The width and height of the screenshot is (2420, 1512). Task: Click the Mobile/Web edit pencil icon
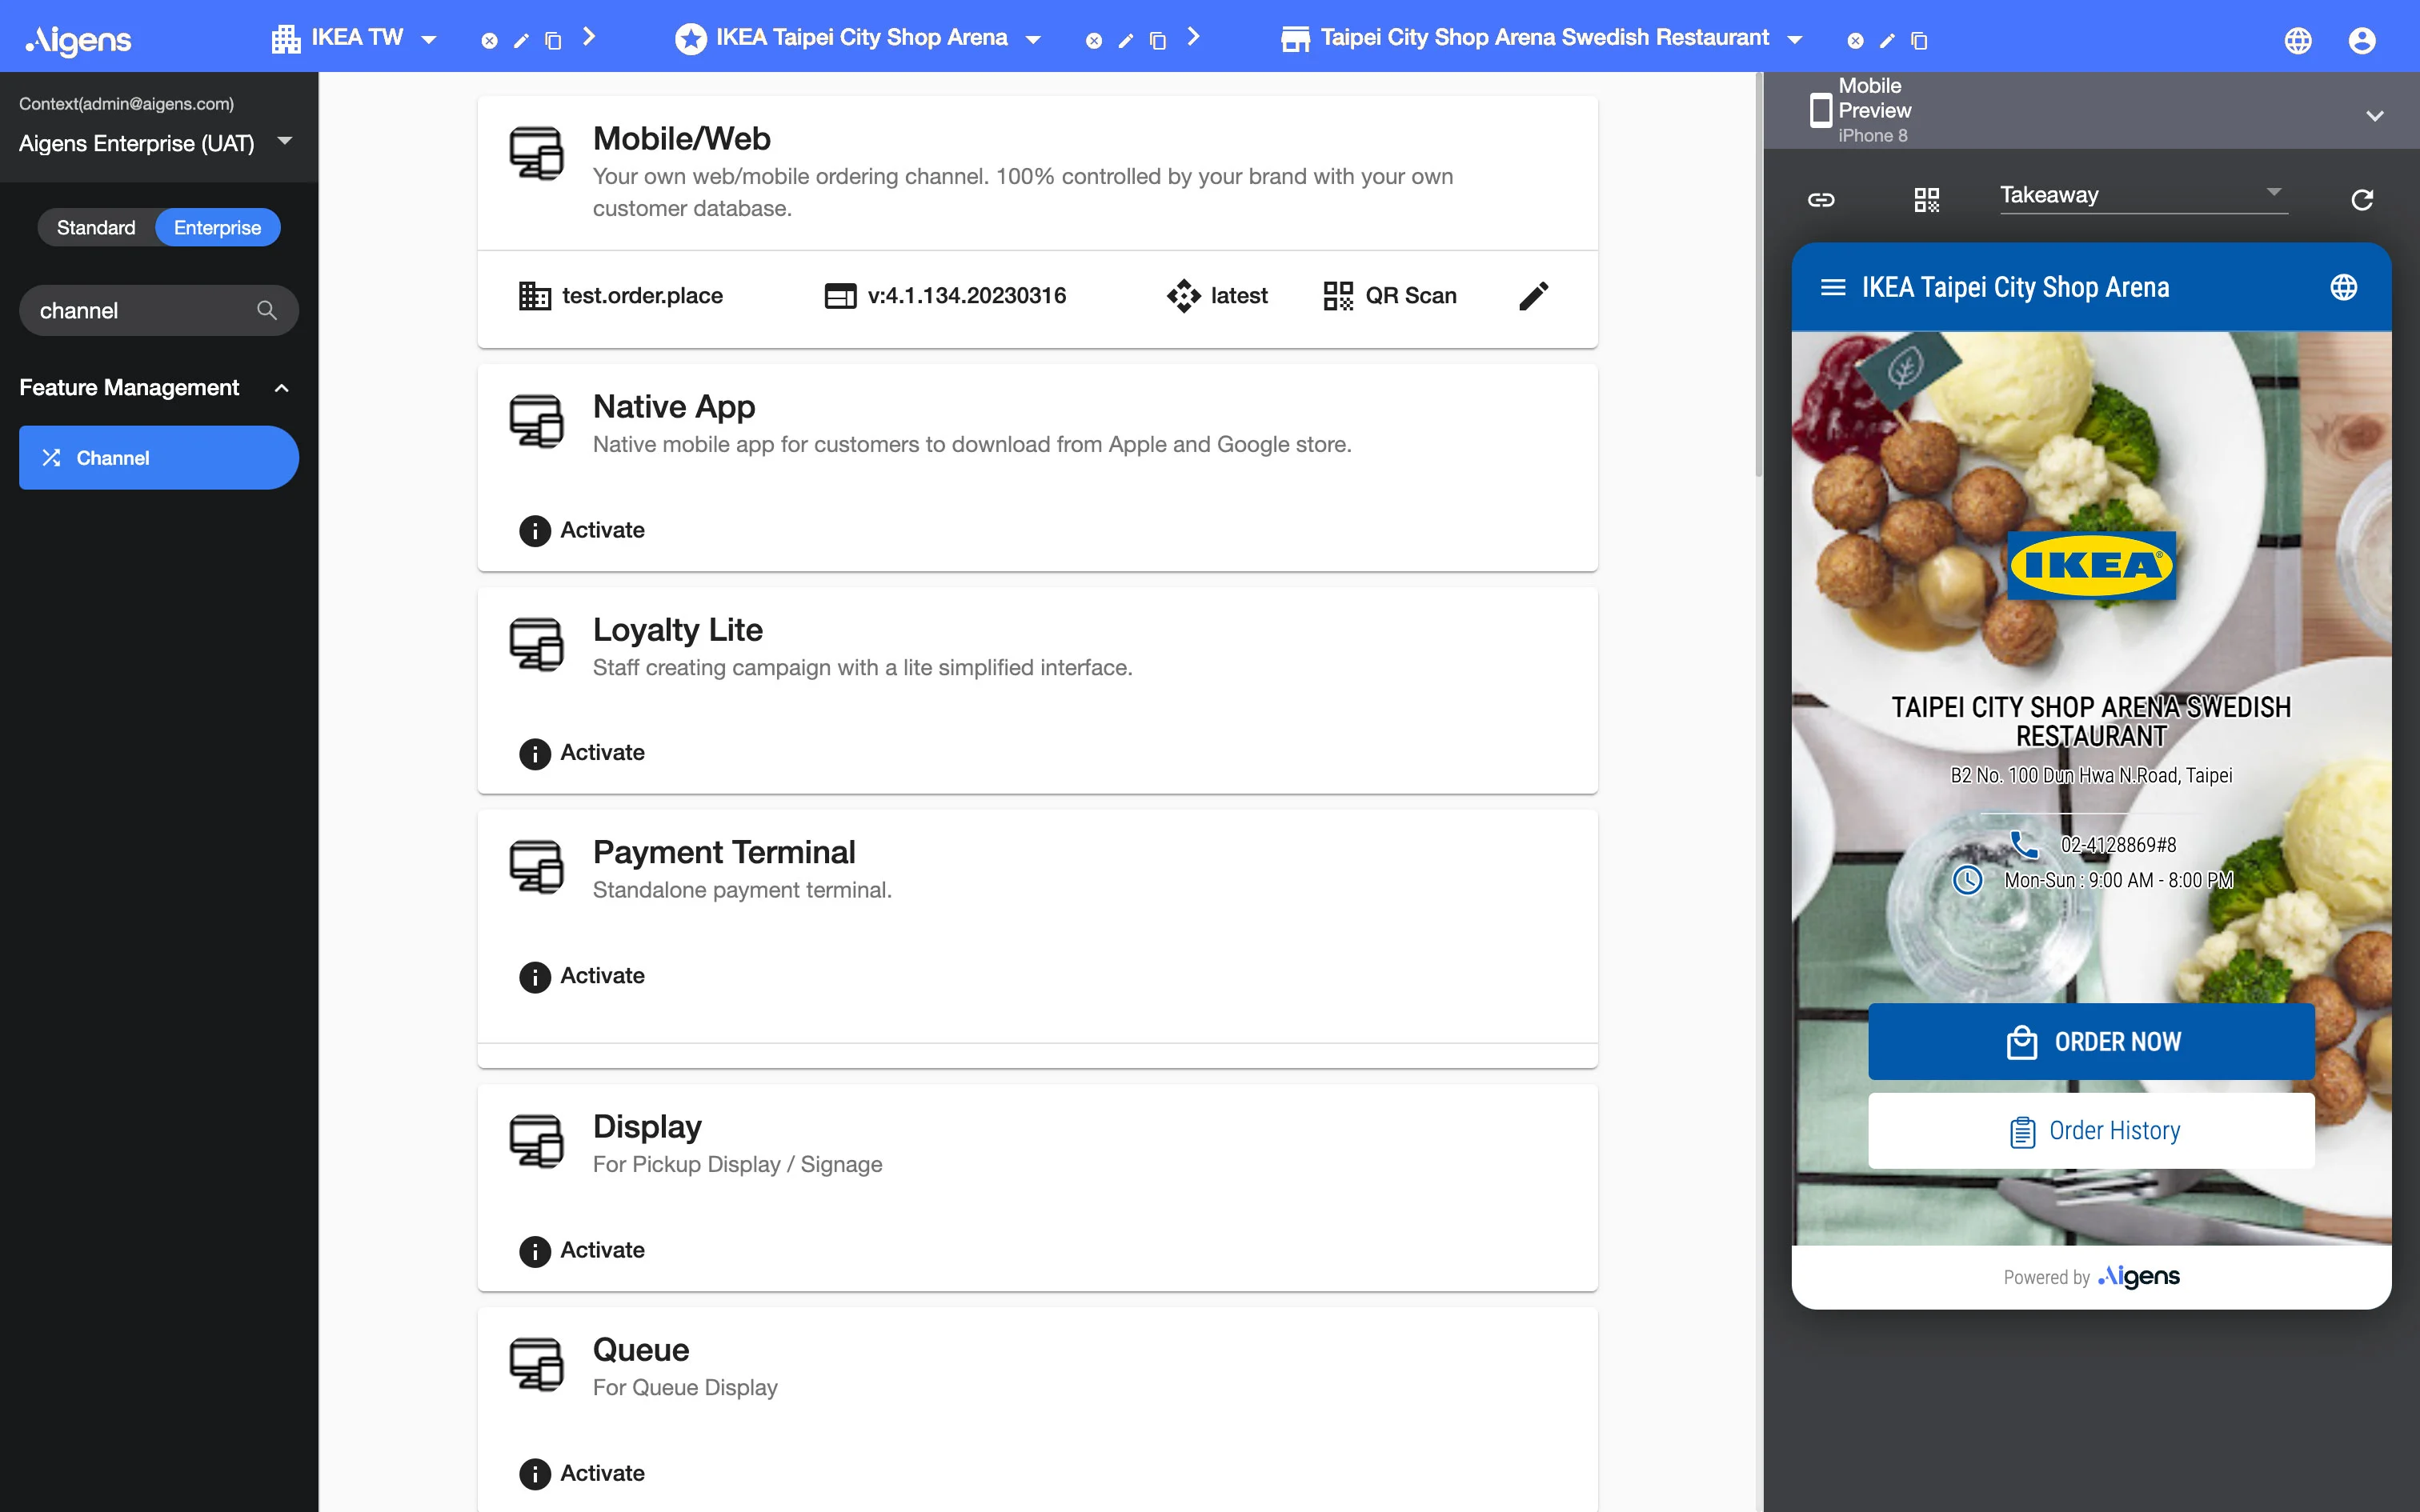(x=1533, y=296)
